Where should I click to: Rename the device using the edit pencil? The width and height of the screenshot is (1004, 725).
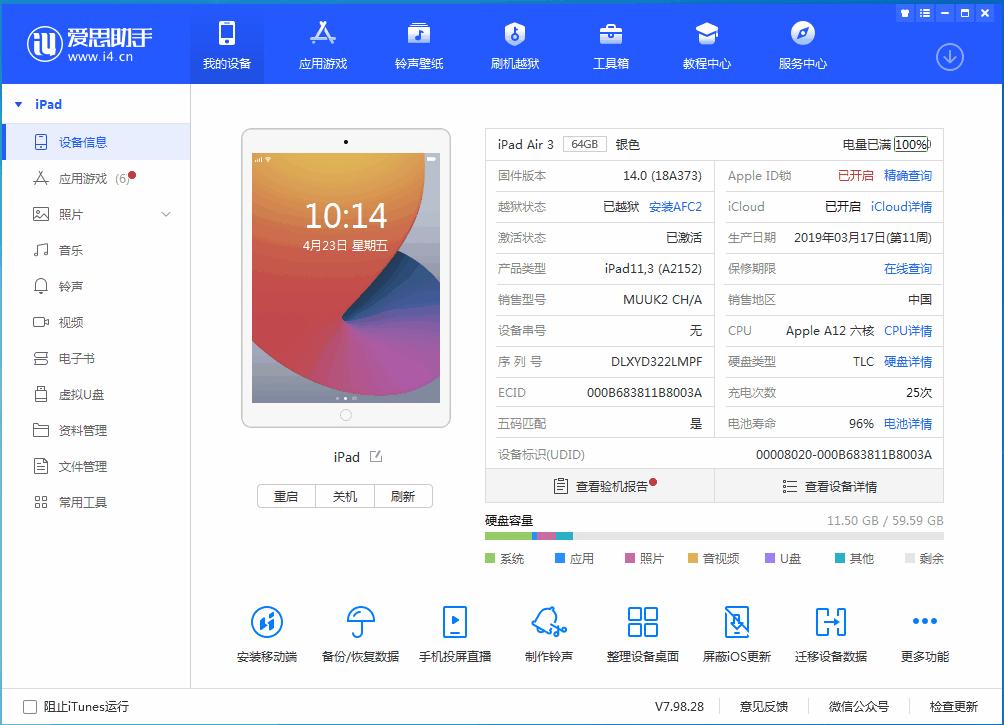click(x=375, y=457)
